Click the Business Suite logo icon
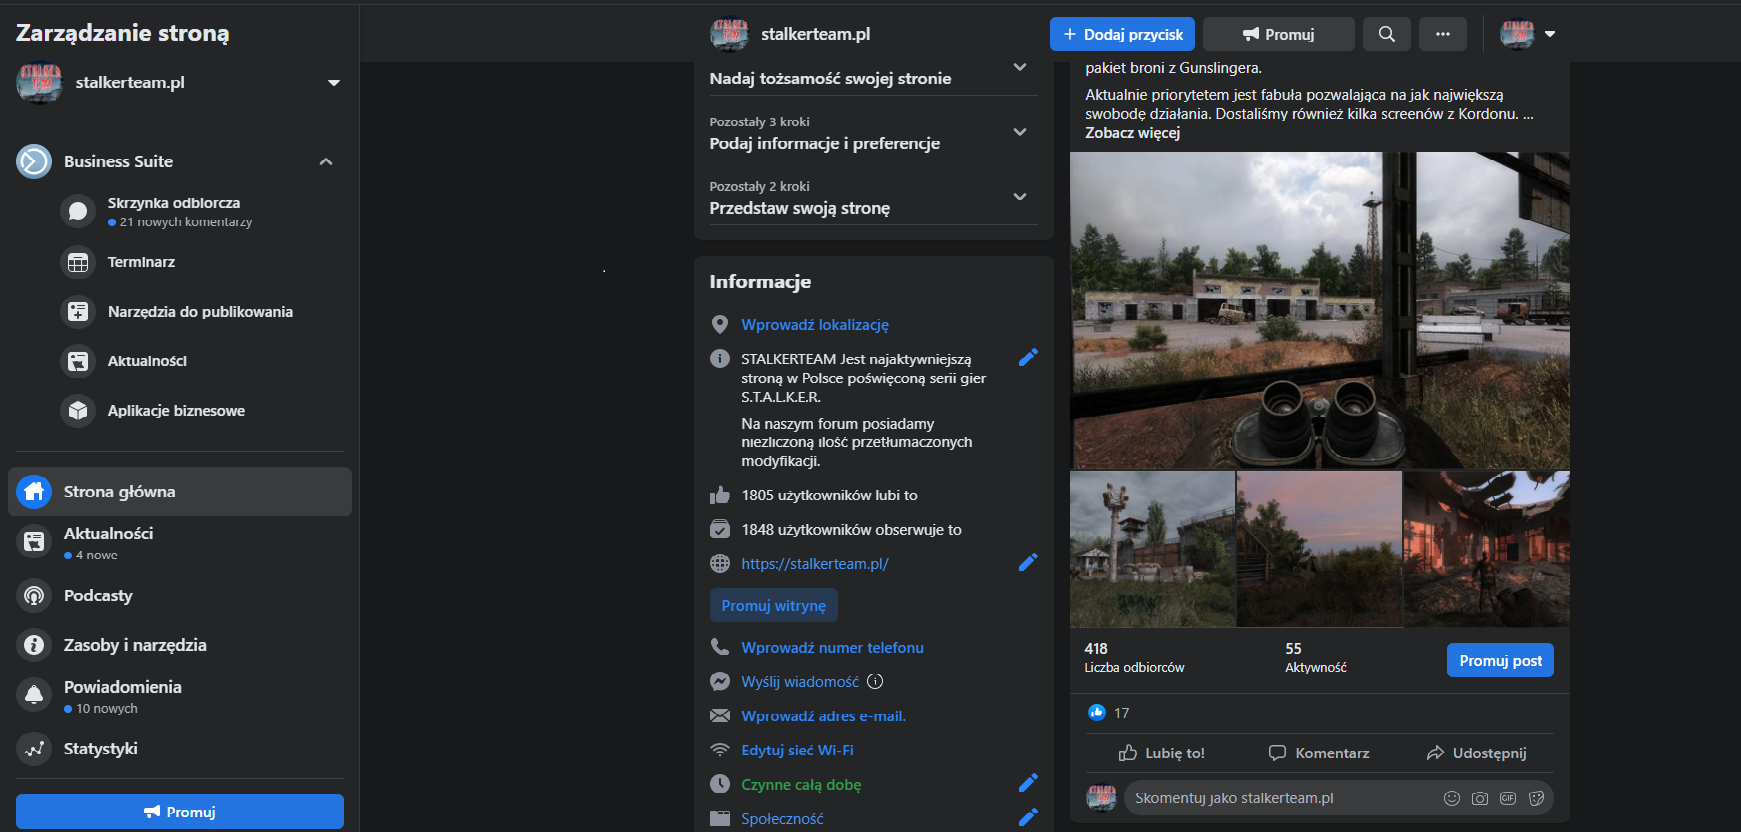Image resolution: width=1741 pixels, height=832 pixels. [34, 161]
